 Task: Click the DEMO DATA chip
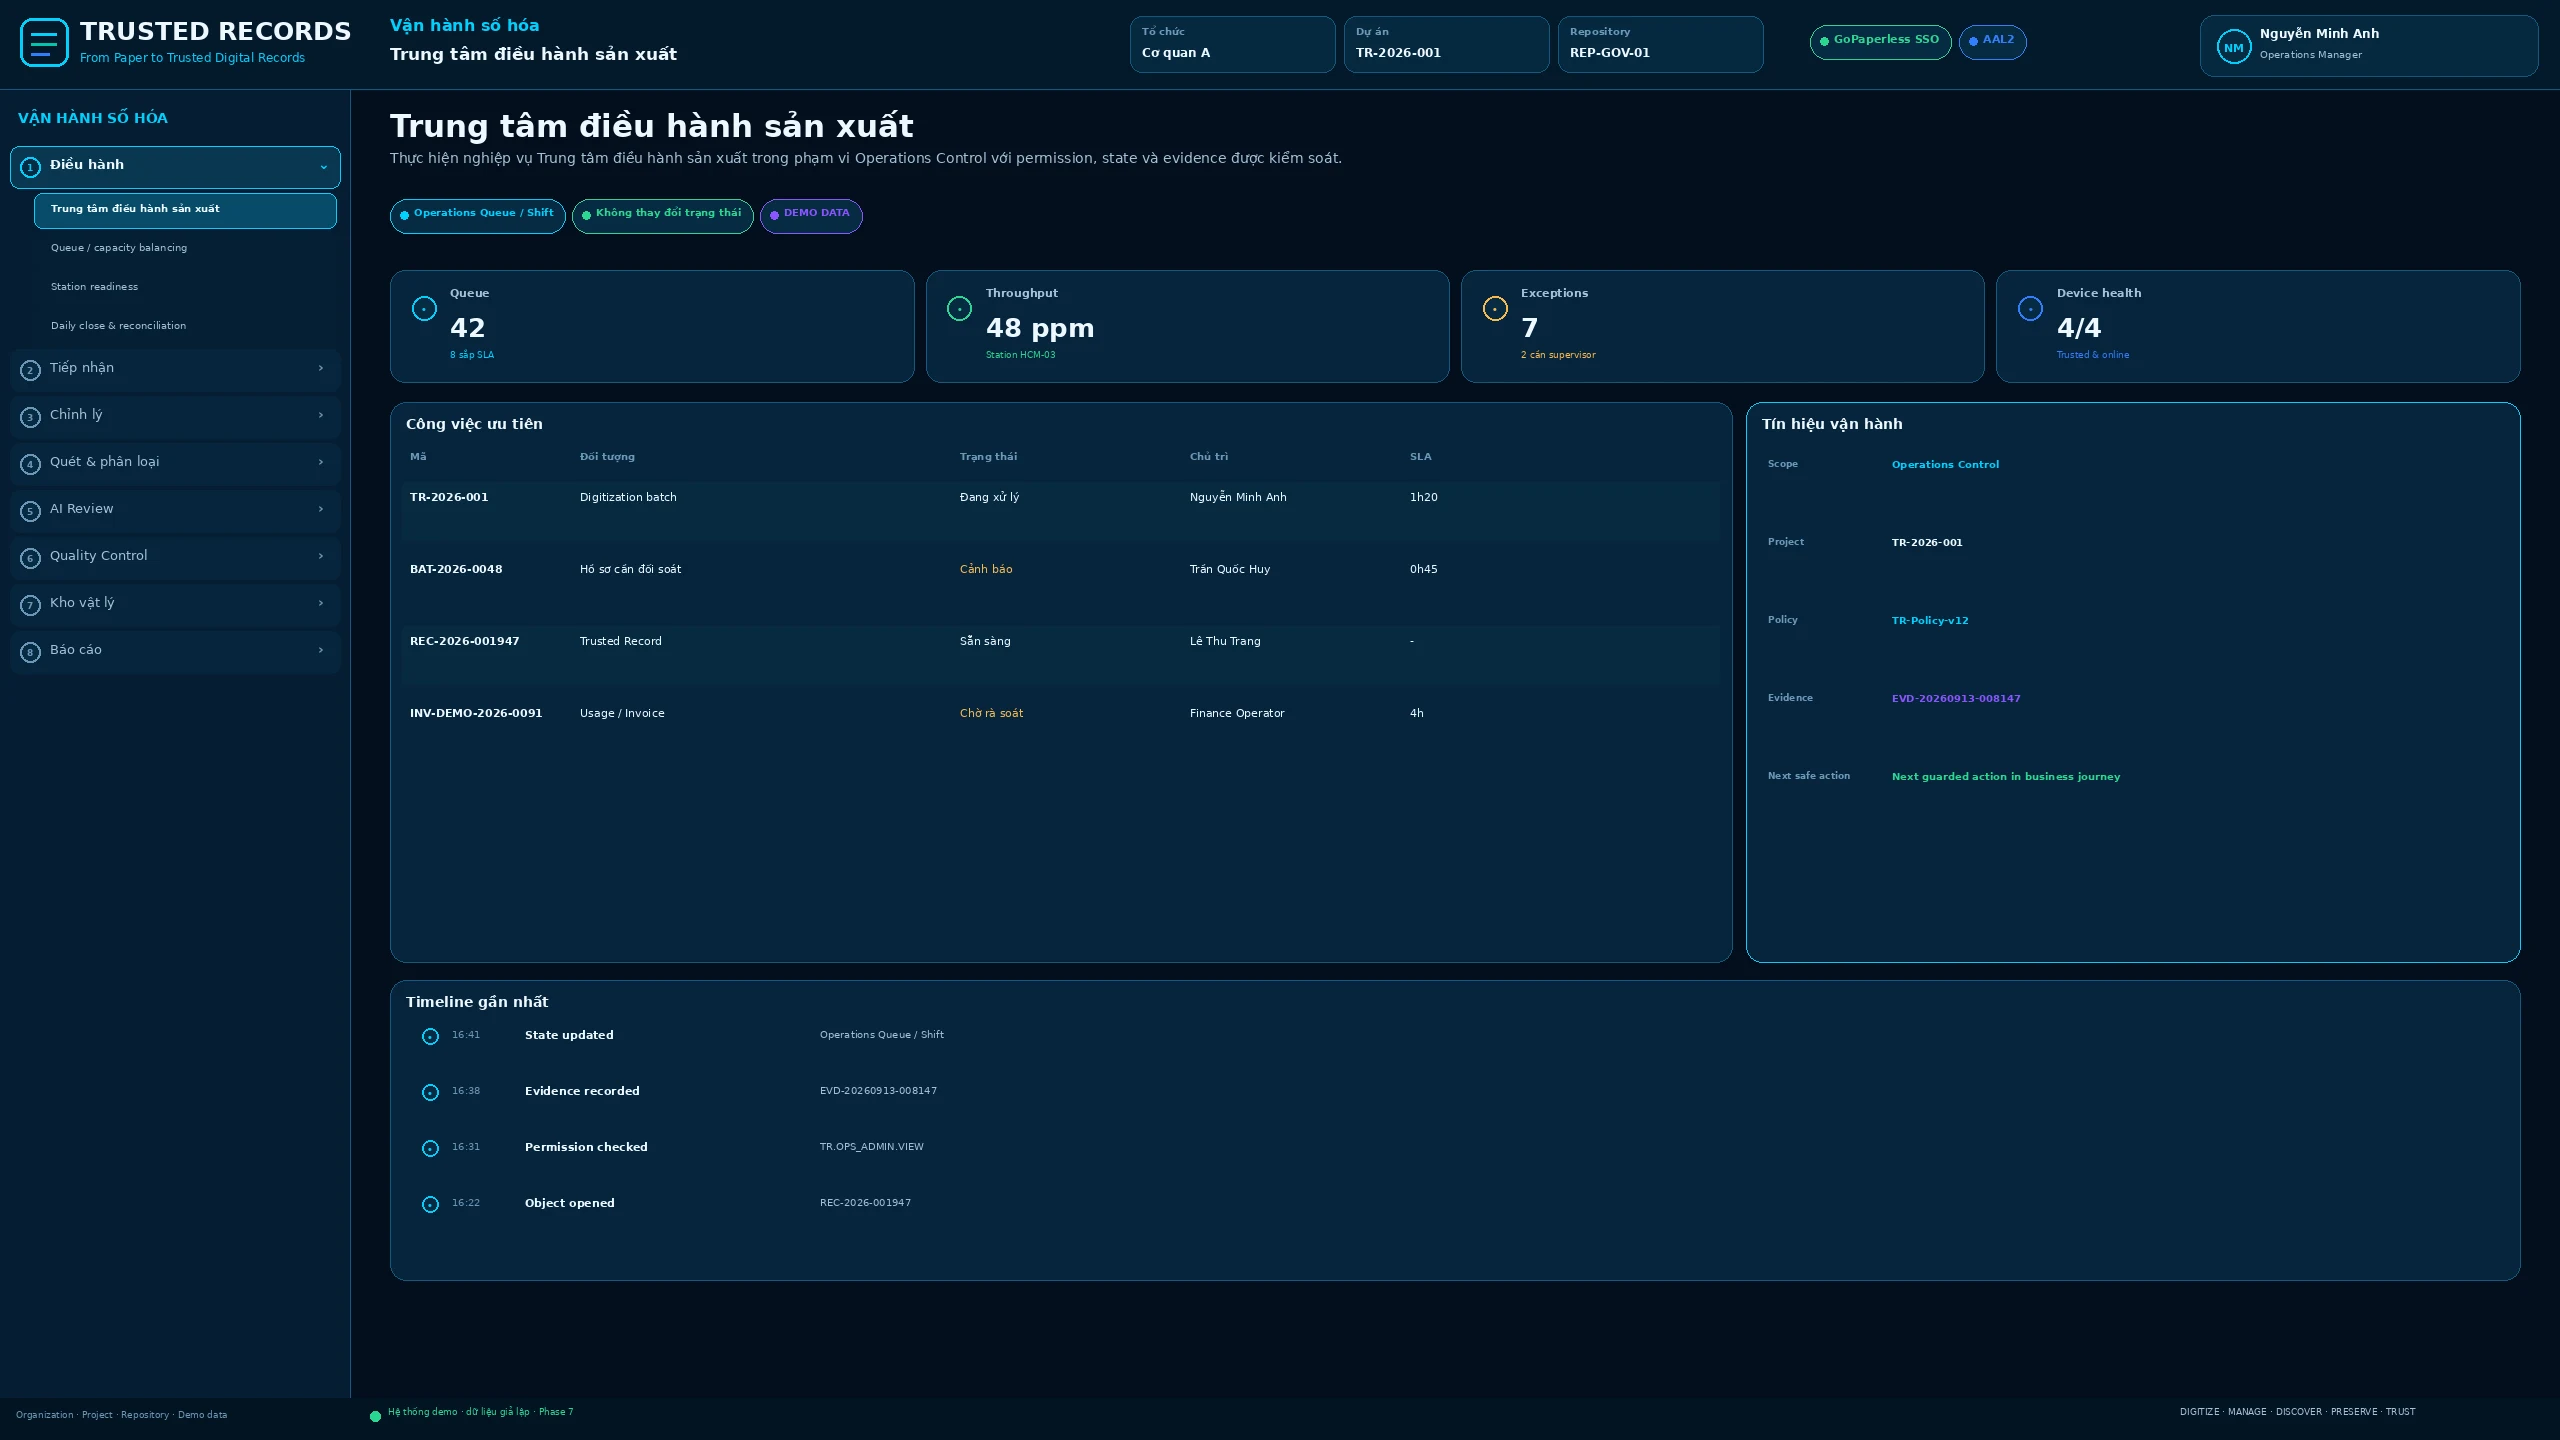point(811,216)
